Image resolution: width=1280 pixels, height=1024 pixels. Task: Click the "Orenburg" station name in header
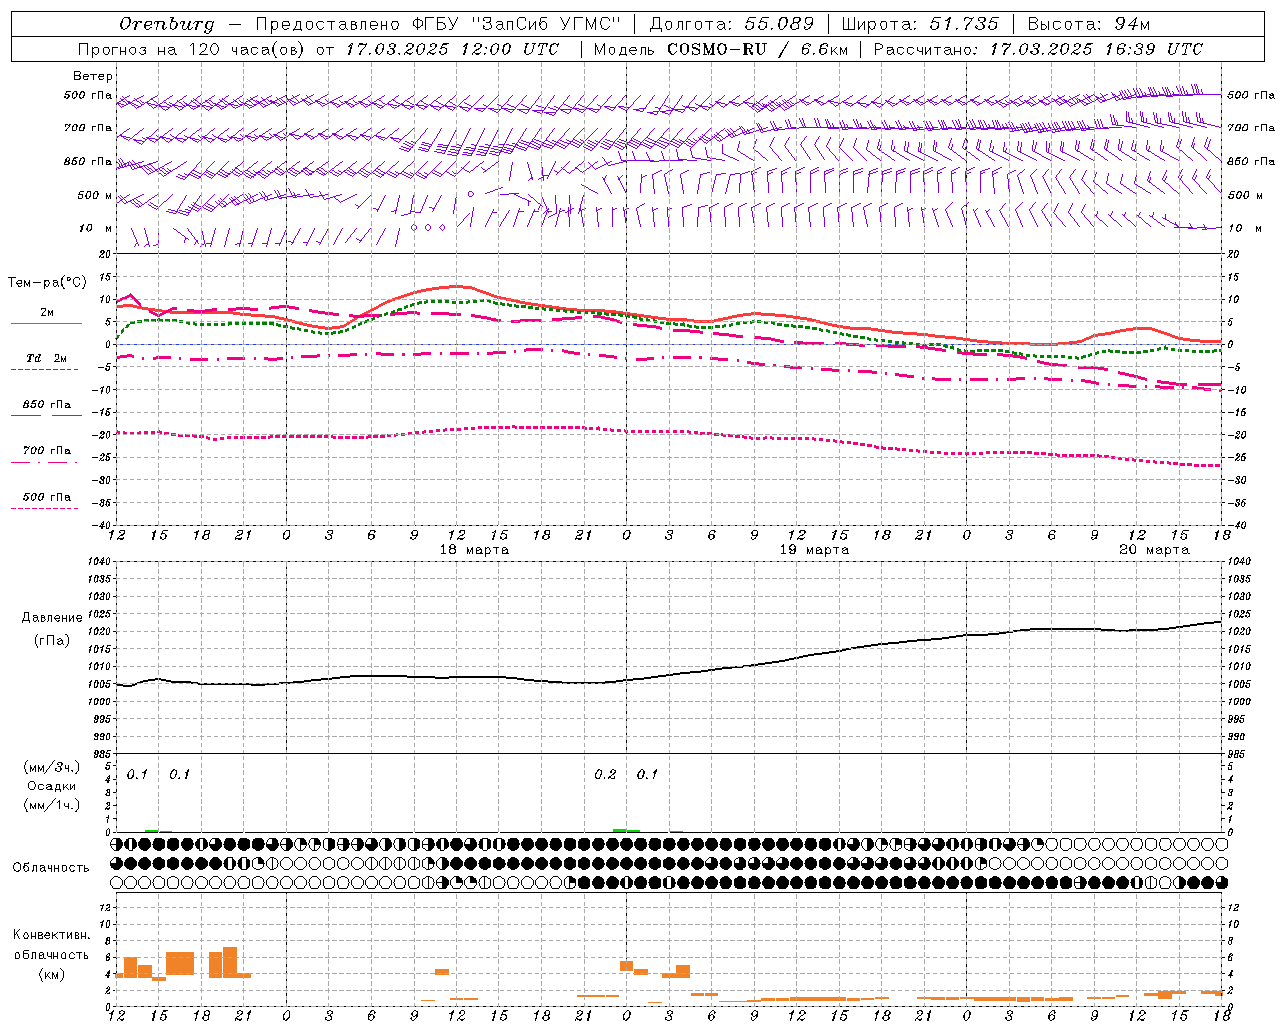point(167,24)
